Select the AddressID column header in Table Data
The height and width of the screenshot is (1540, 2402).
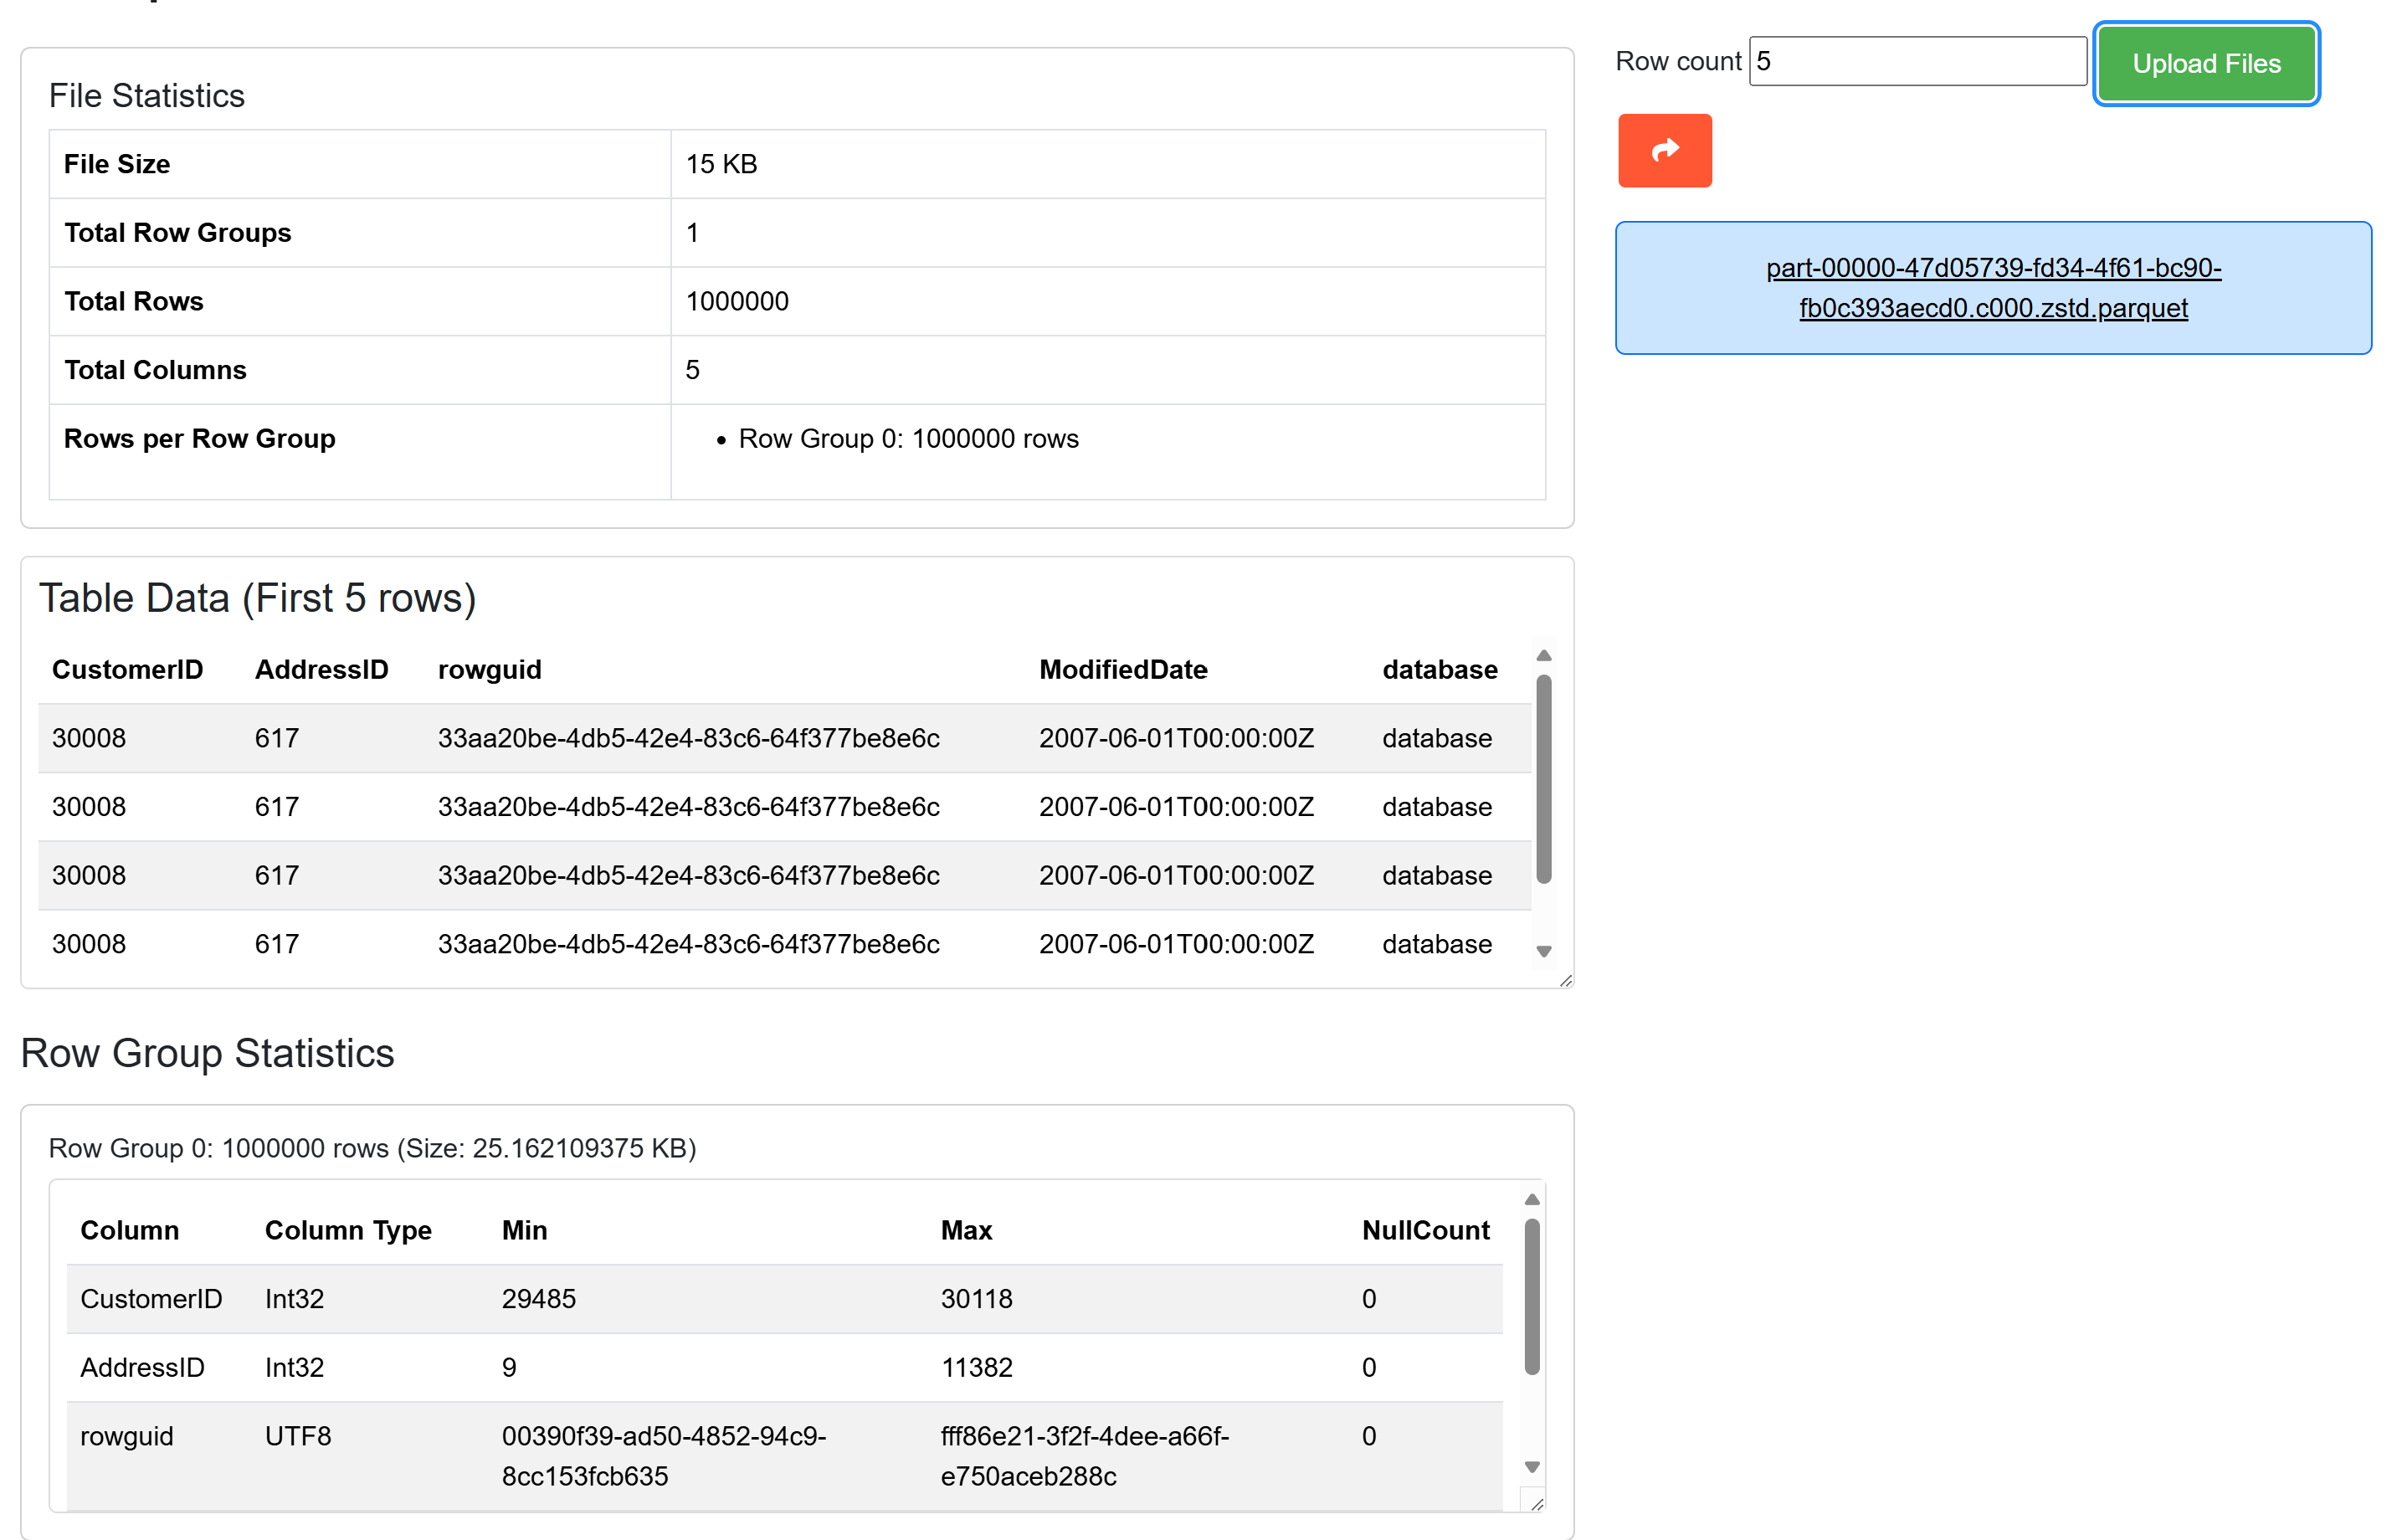point(321,669)
